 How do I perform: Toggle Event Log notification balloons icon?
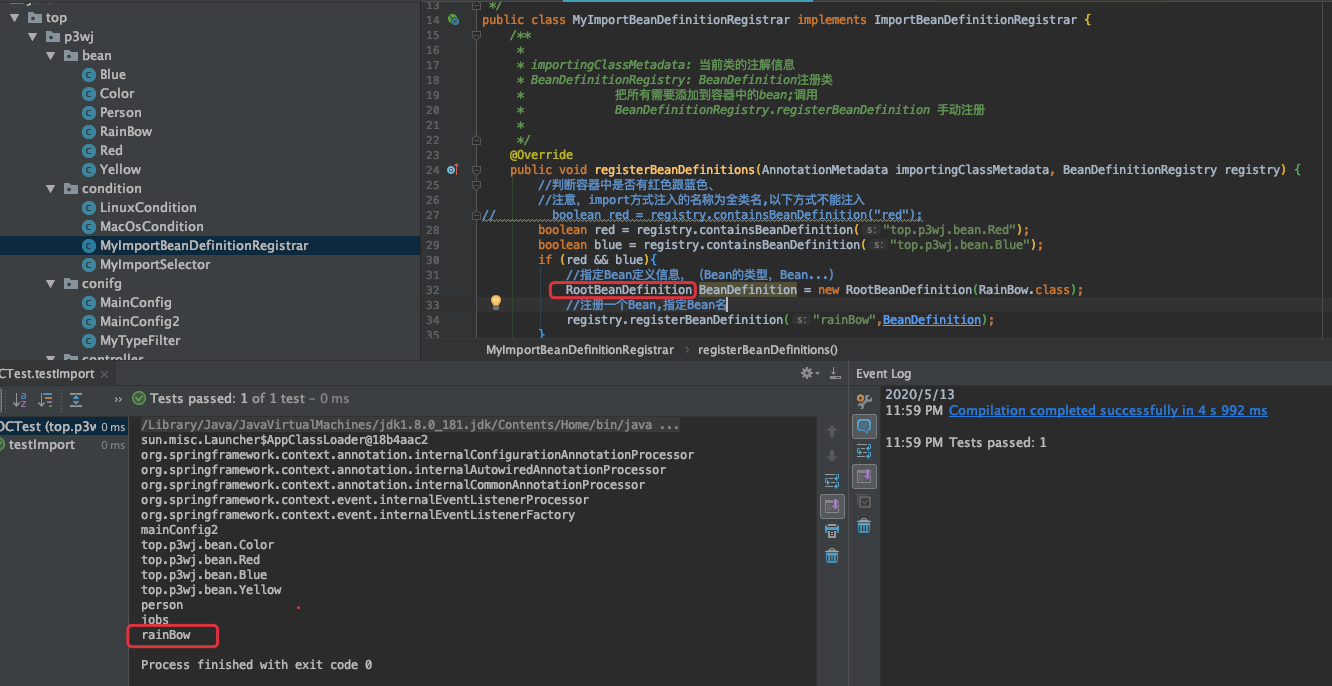click(865, 426)
